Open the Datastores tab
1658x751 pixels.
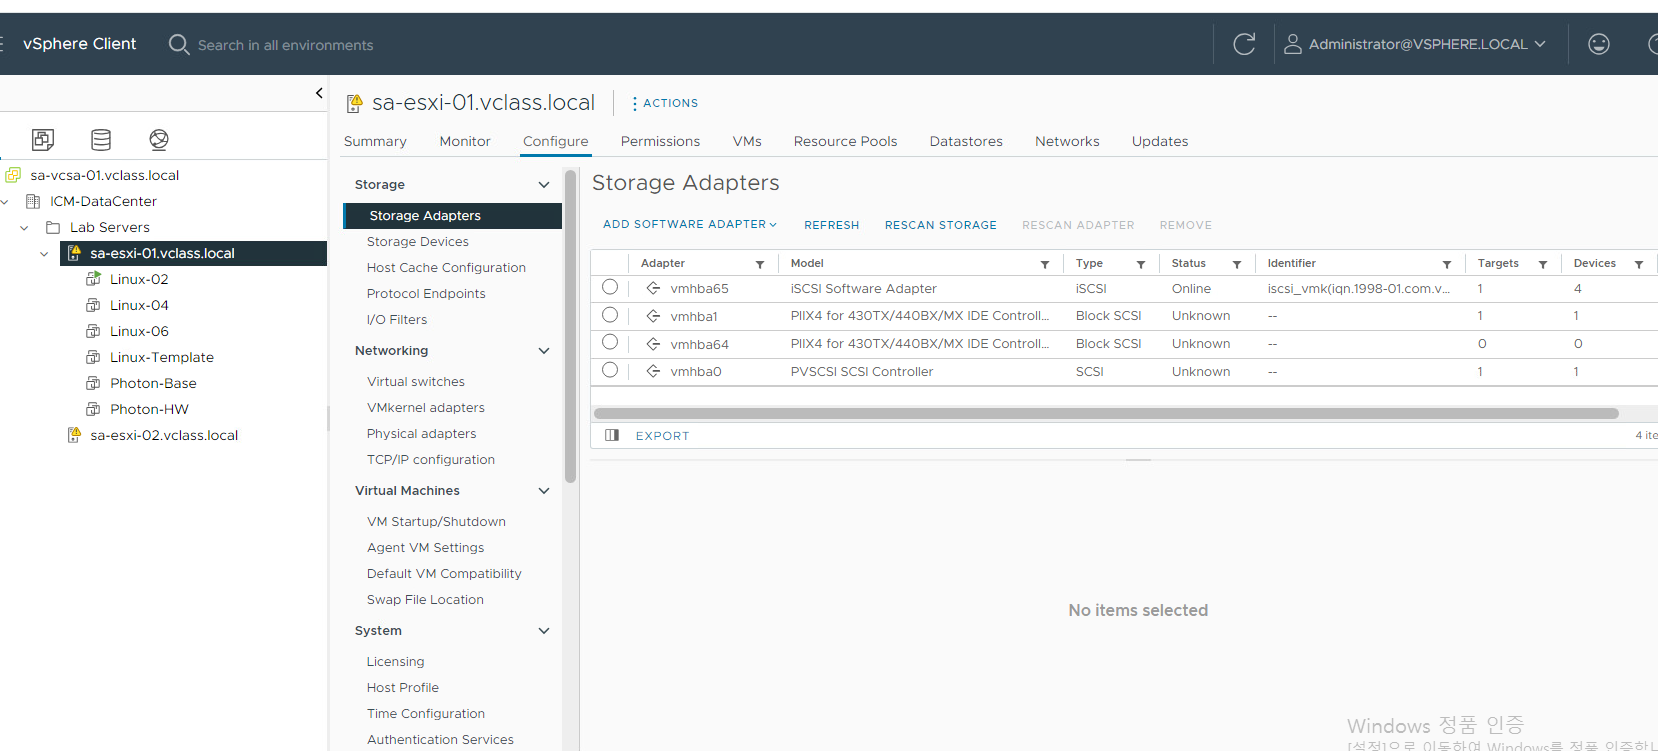(966, 141)
